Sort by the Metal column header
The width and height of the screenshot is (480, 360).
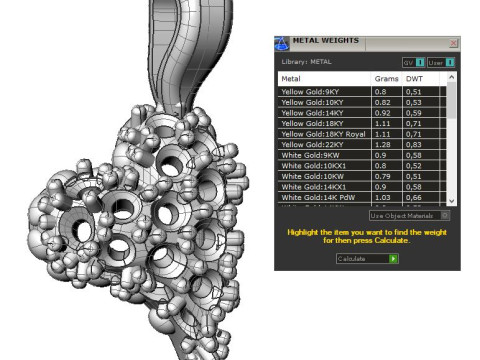(324, 79)
